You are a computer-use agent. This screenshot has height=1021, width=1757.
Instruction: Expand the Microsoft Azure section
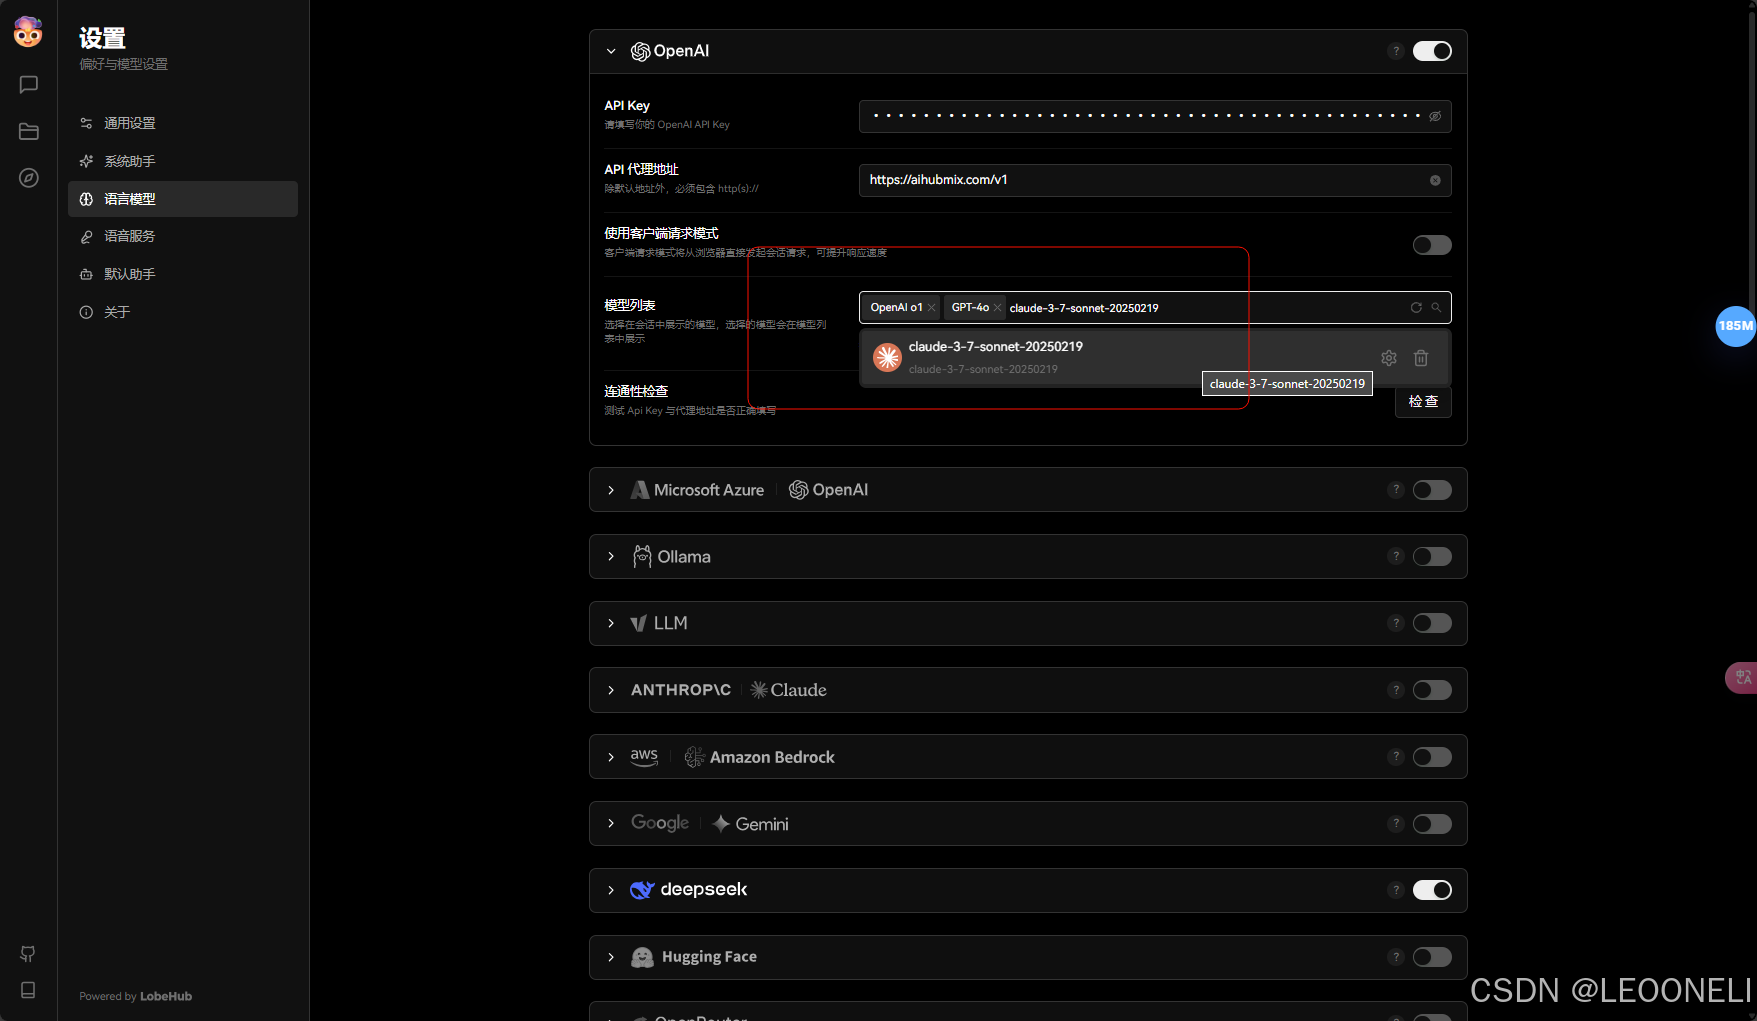pyautogui.click(x=611, y=490)
